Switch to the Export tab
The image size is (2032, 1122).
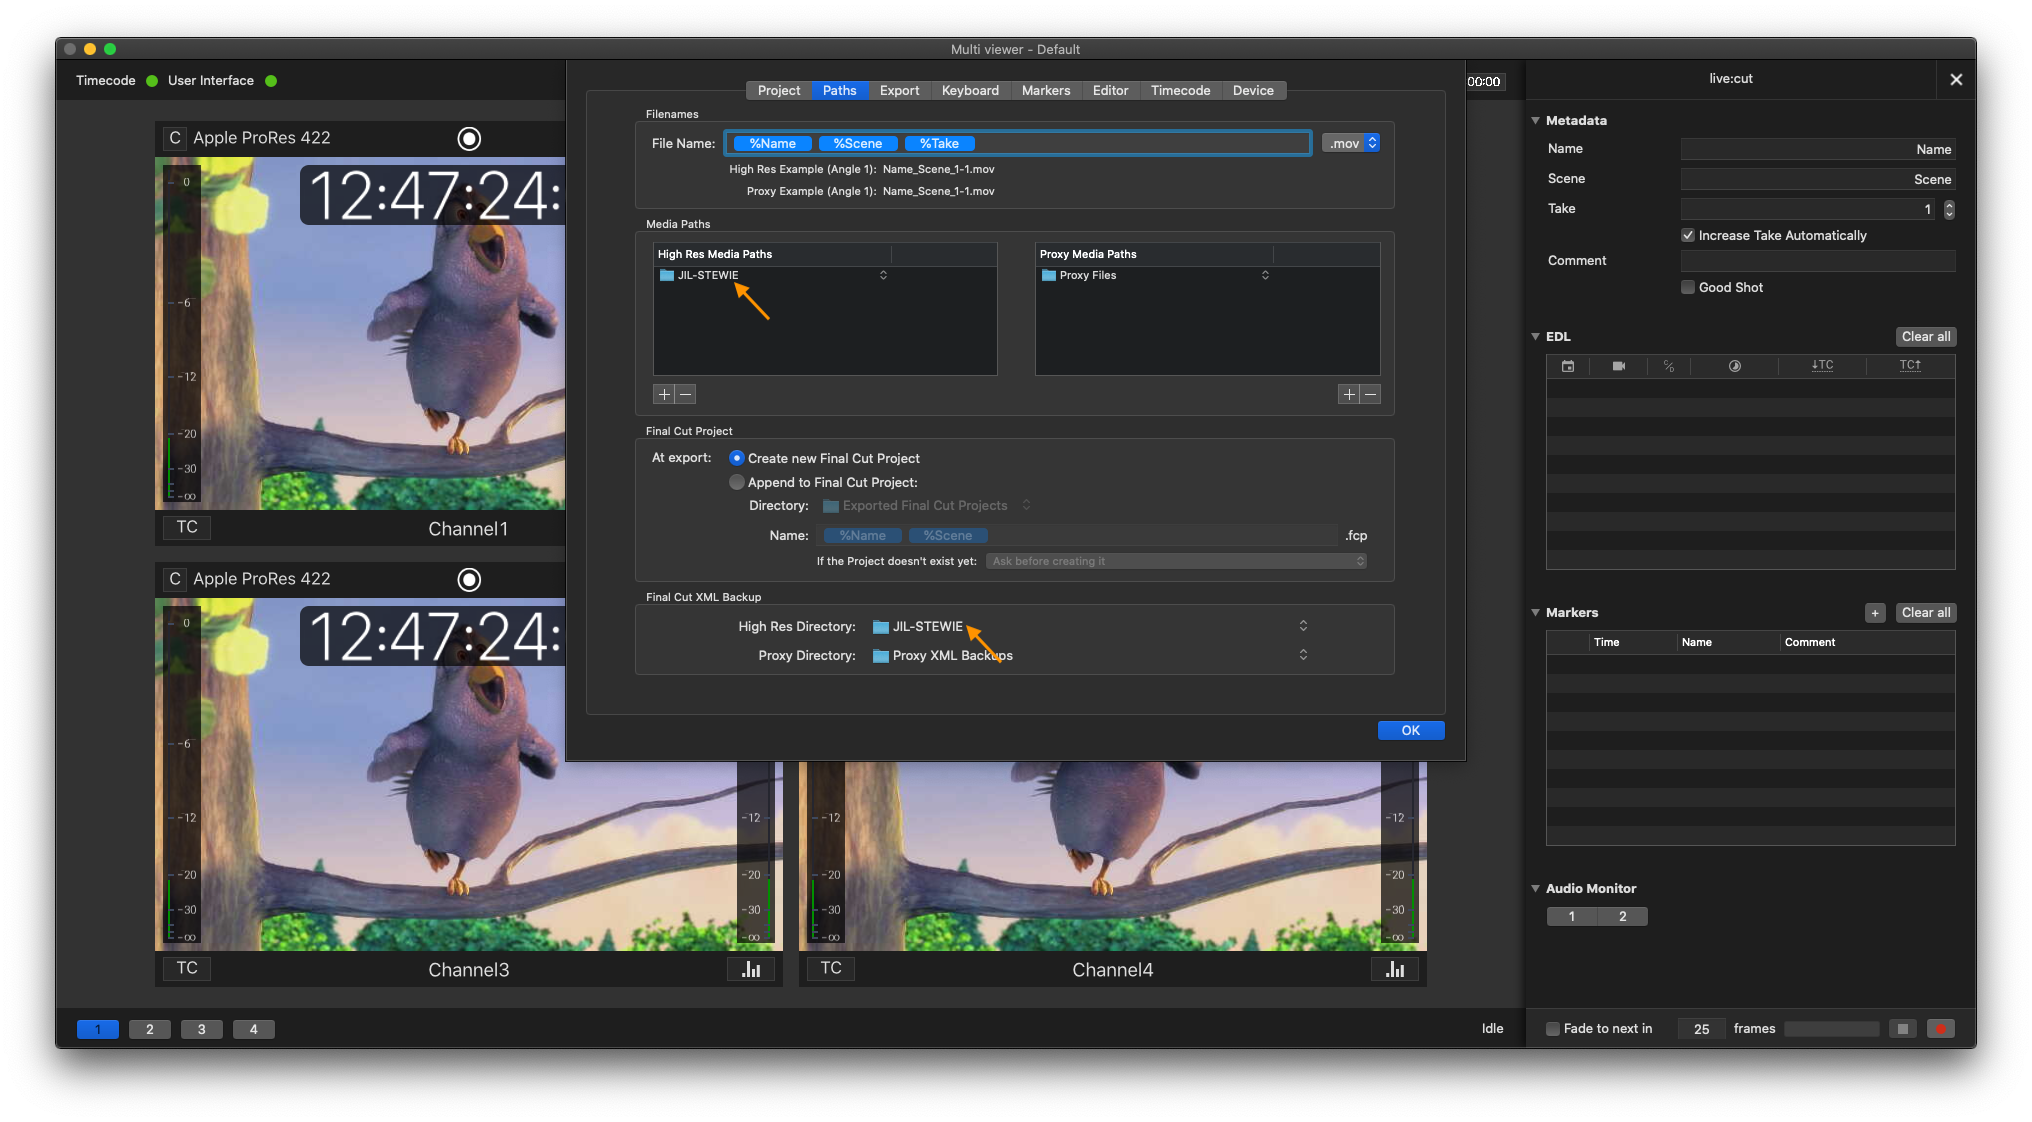tap(899, 90)
